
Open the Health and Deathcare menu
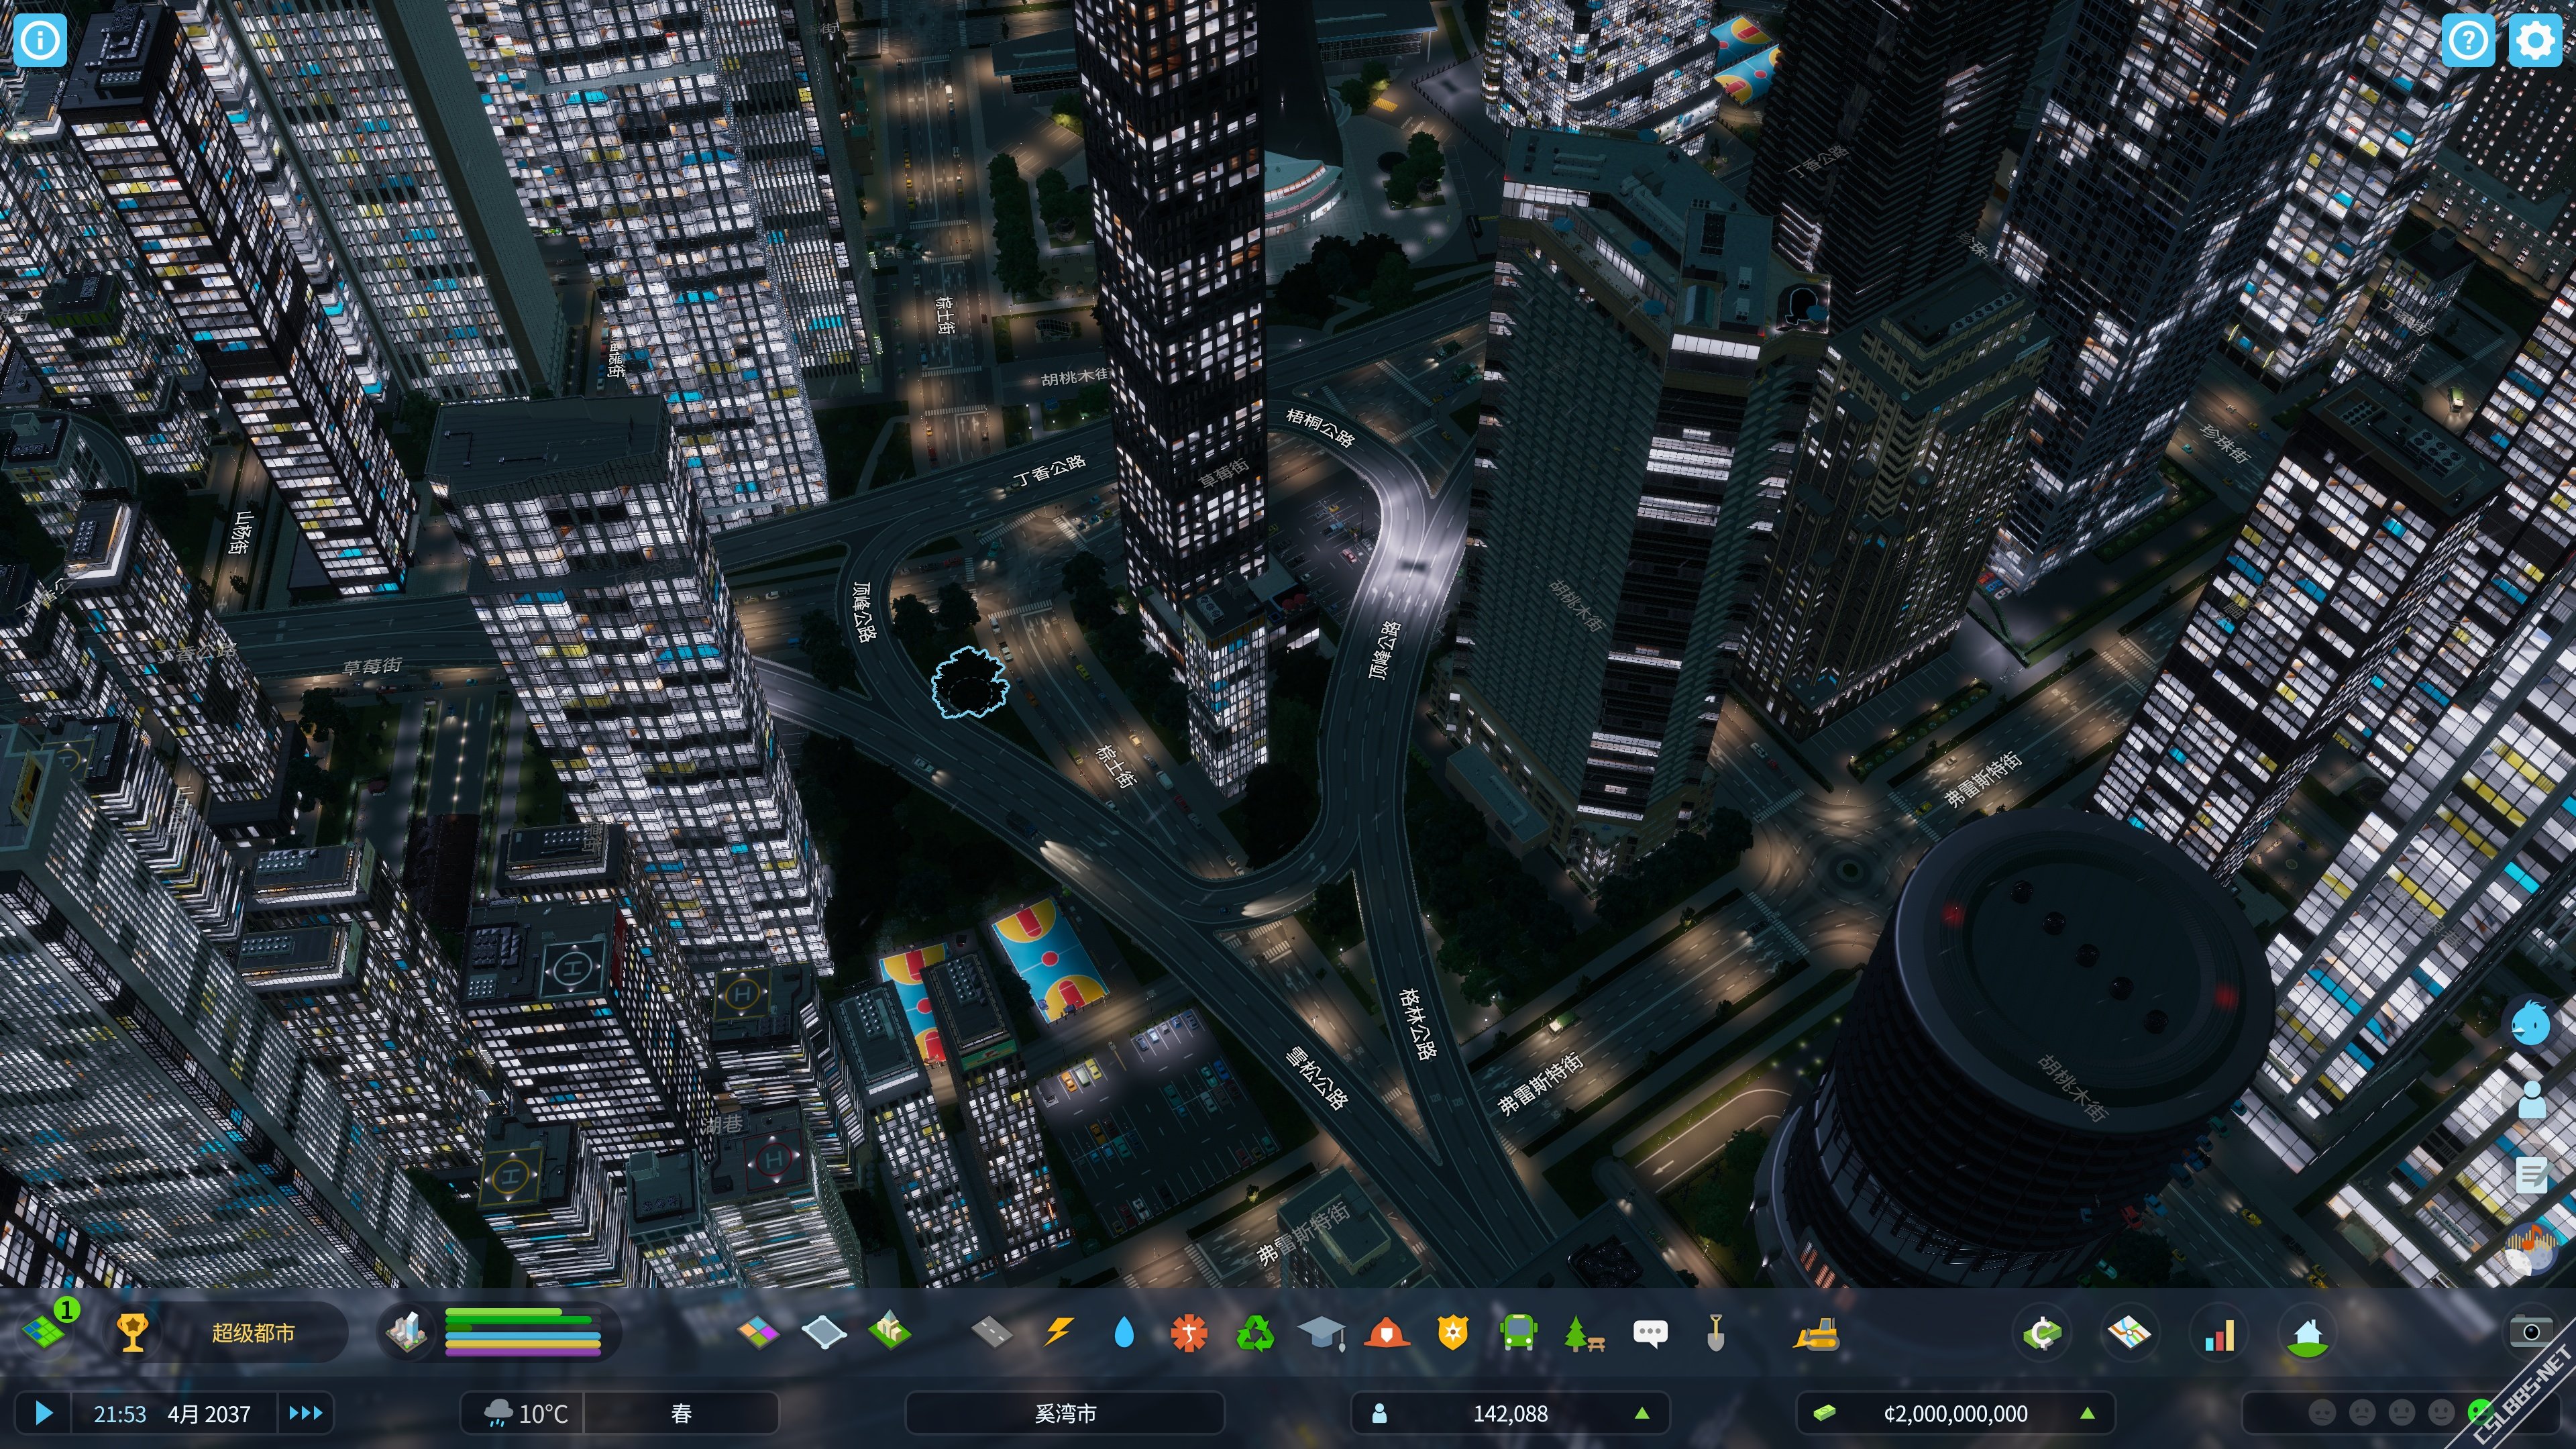pos(1189,1332)
